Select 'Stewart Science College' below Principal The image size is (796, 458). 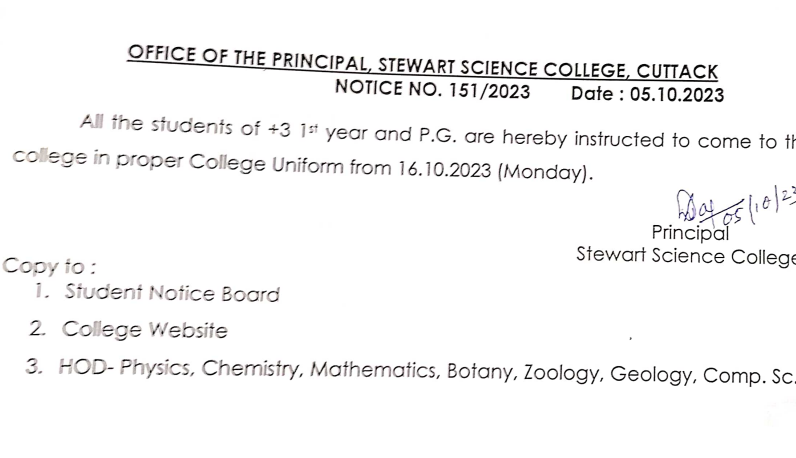(x=685, y=255)
